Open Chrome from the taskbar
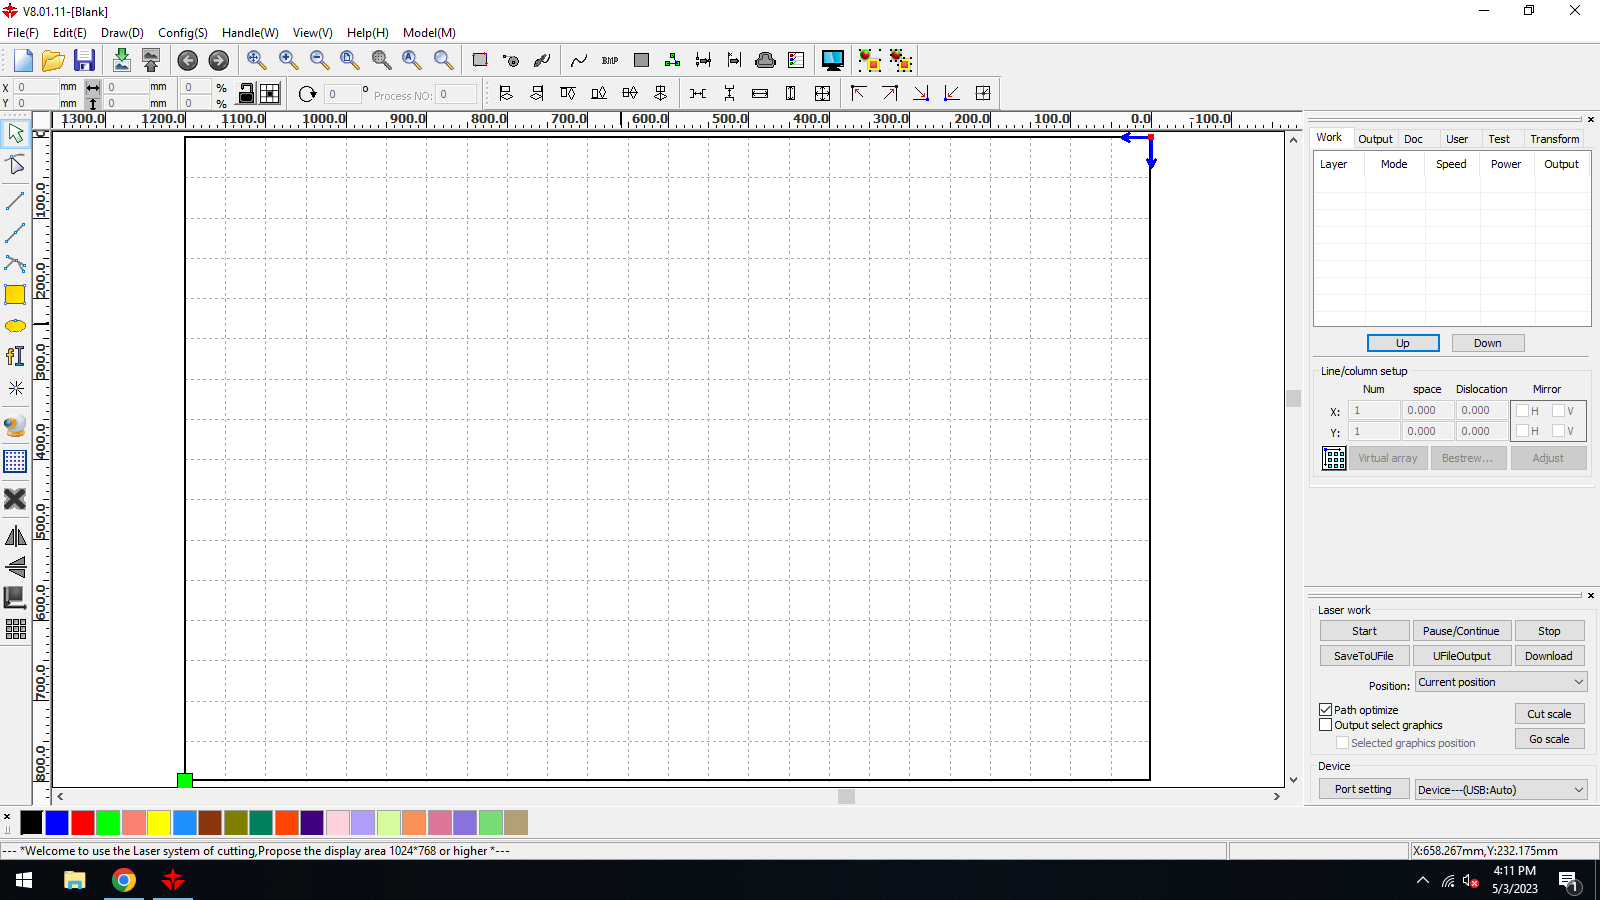 click(124, 880)
